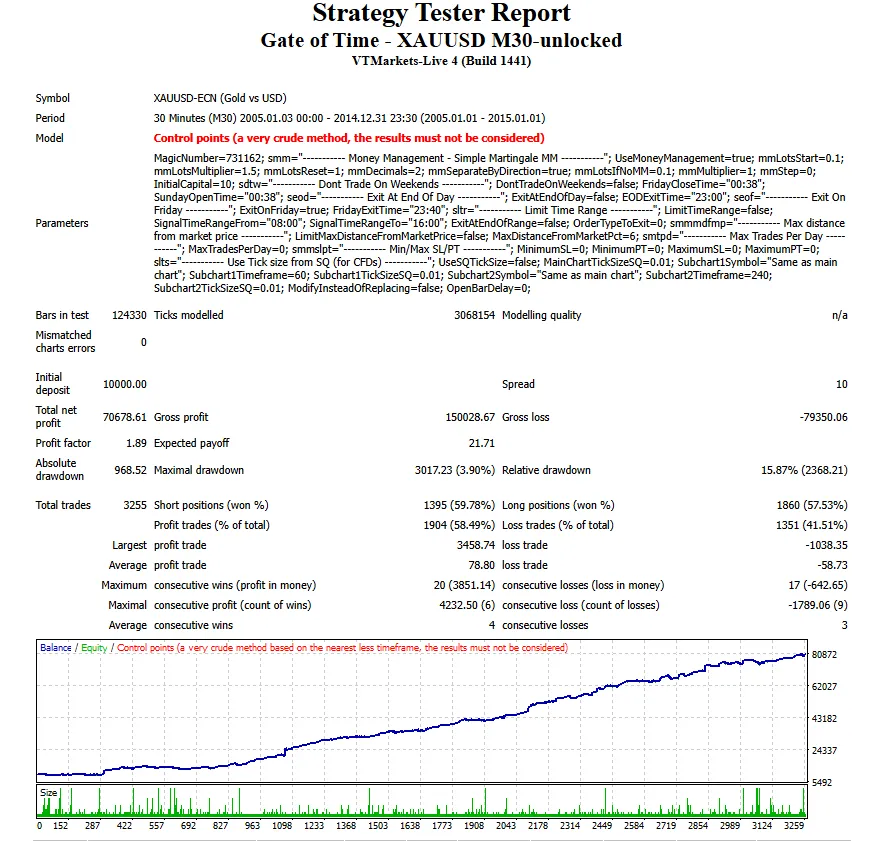Click the chart y-axis label '5492'
This screenshot has width=877, height=841.
click(x=822, y=782)
